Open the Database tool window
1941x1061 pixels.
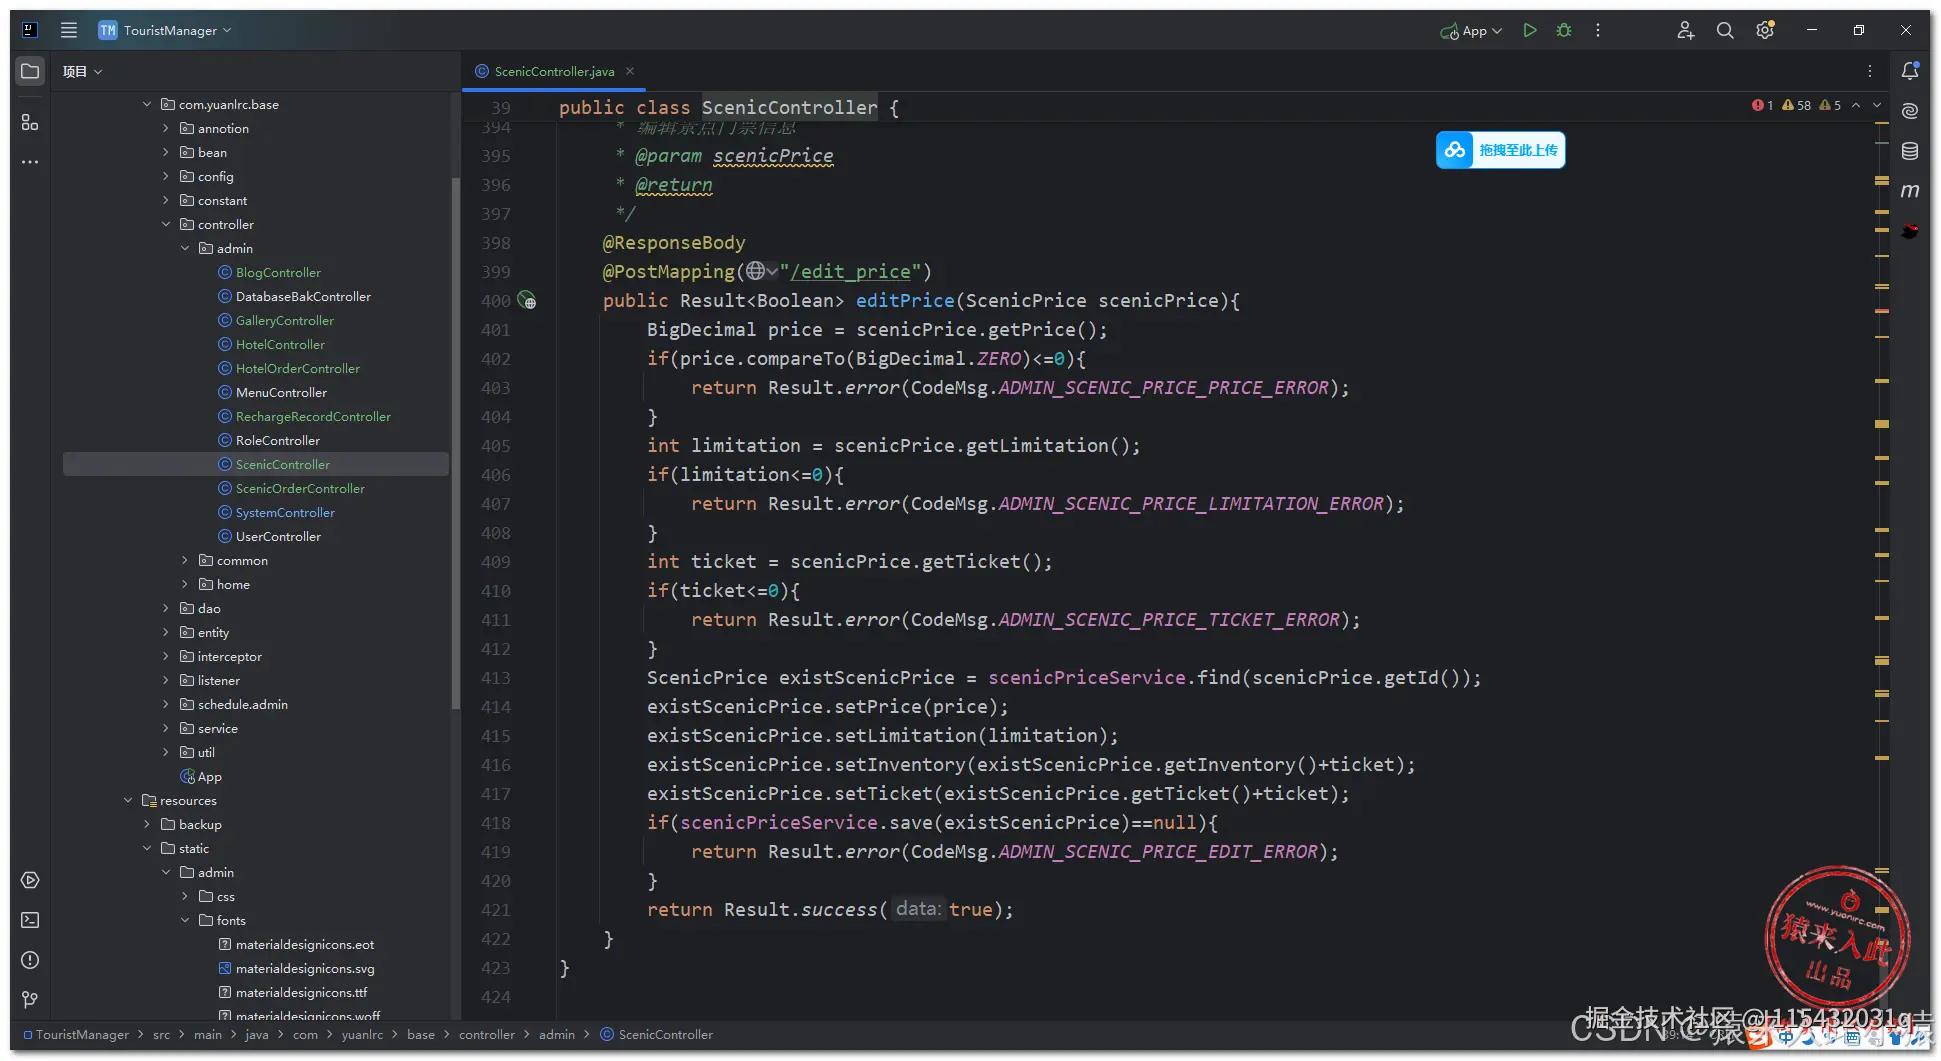[x=1910, y=151]
